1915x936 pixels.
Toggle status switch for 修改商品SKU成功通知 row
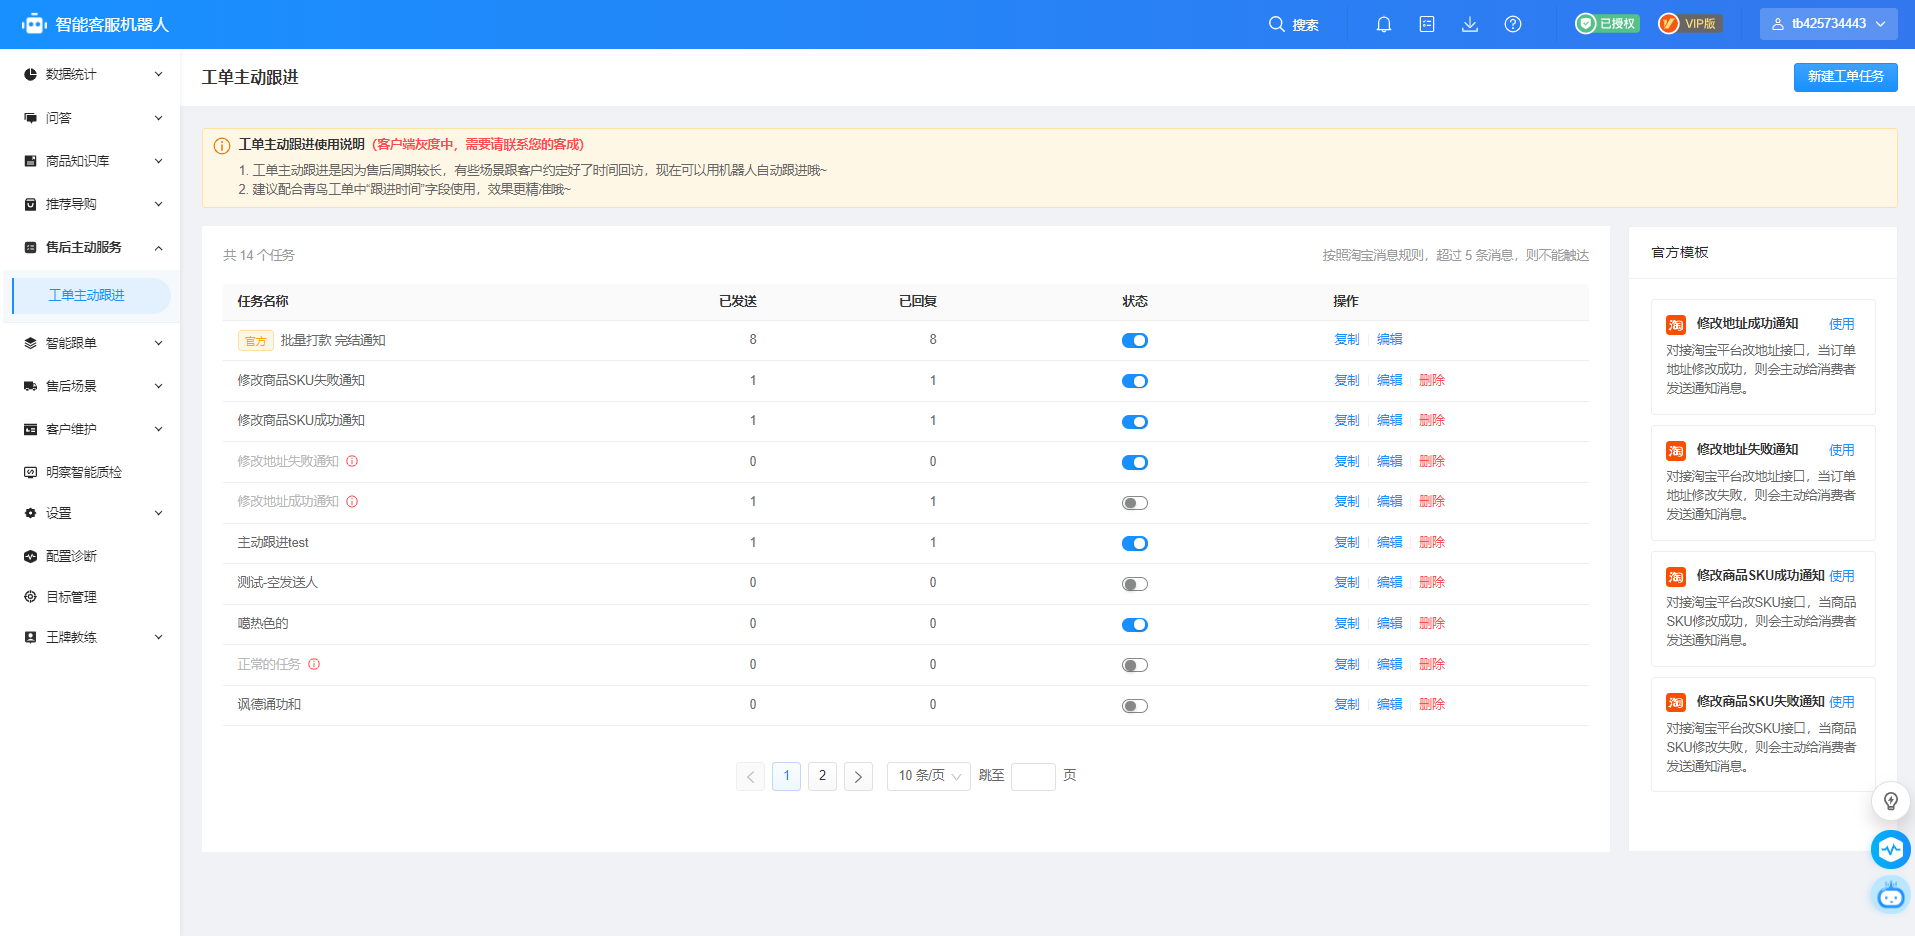(x=1134, y=422)
